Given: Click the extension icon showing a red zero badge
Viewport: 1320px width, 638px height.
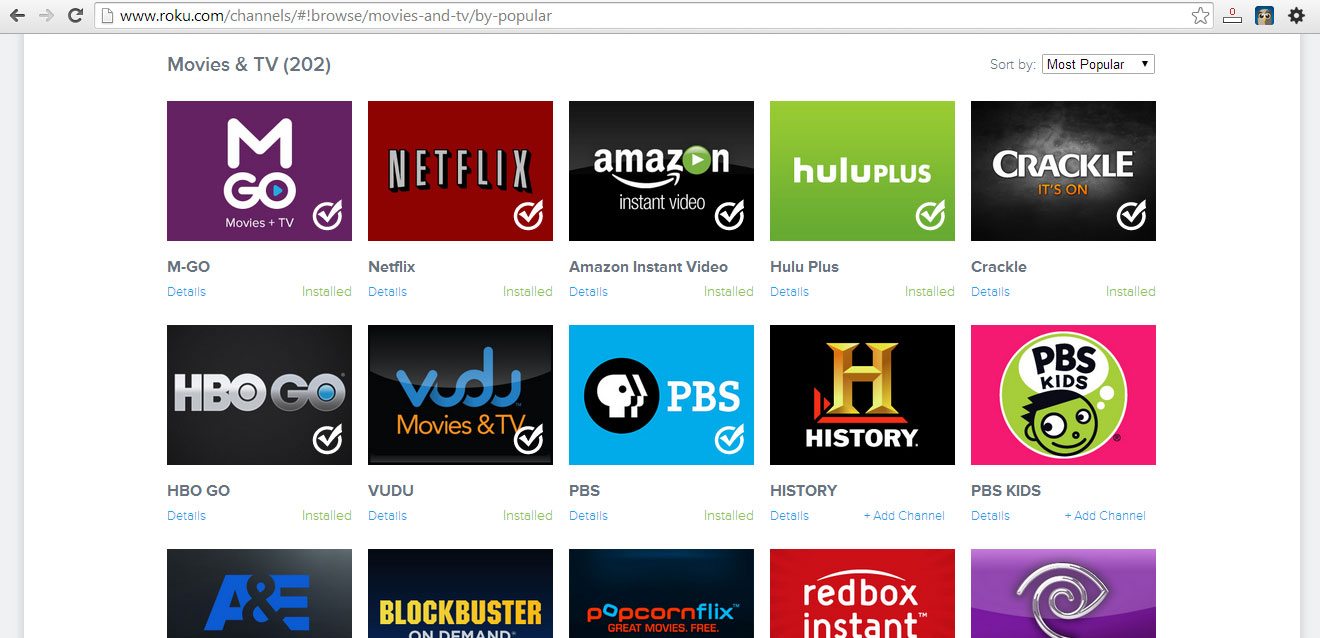Looking at the screenshot, I should point(1234,16).
